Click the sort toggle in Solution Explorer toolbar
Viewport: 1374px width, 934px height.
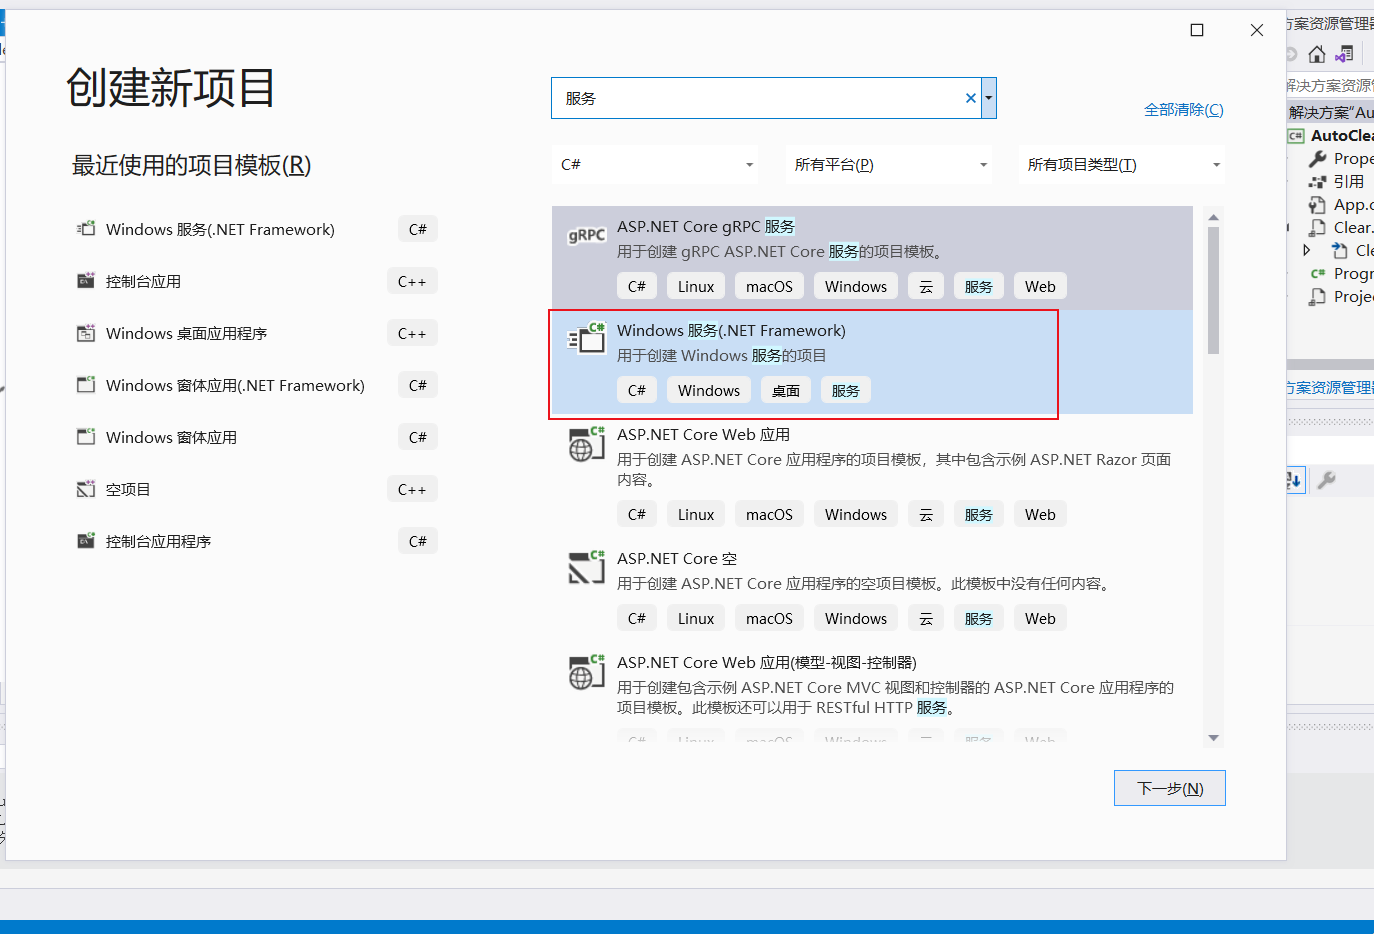click(x=1296, y=480)
